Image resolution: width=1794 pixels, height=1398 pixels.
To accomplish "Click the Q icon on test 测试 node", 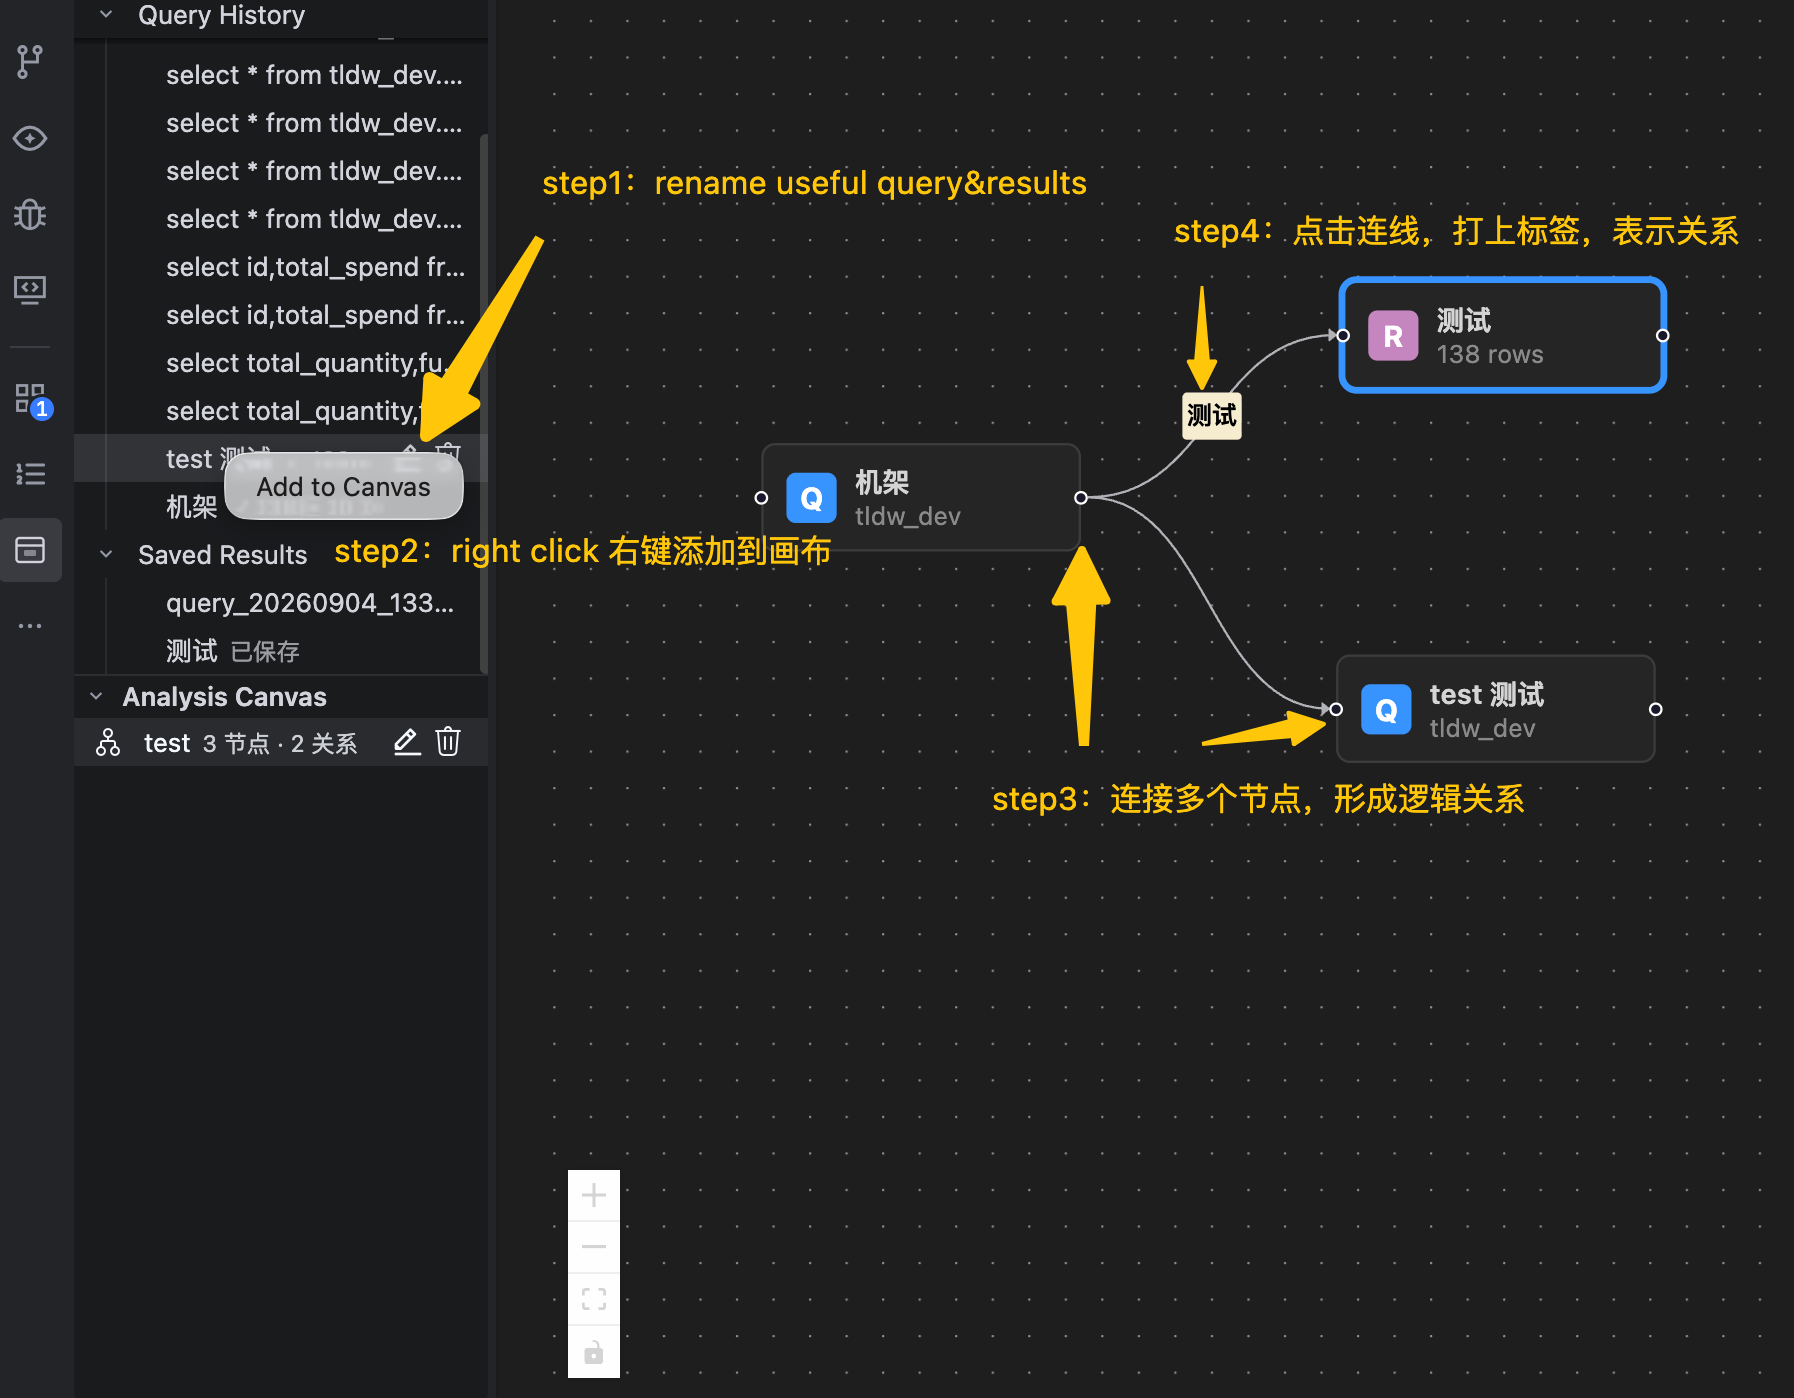I will point(1386,710).
